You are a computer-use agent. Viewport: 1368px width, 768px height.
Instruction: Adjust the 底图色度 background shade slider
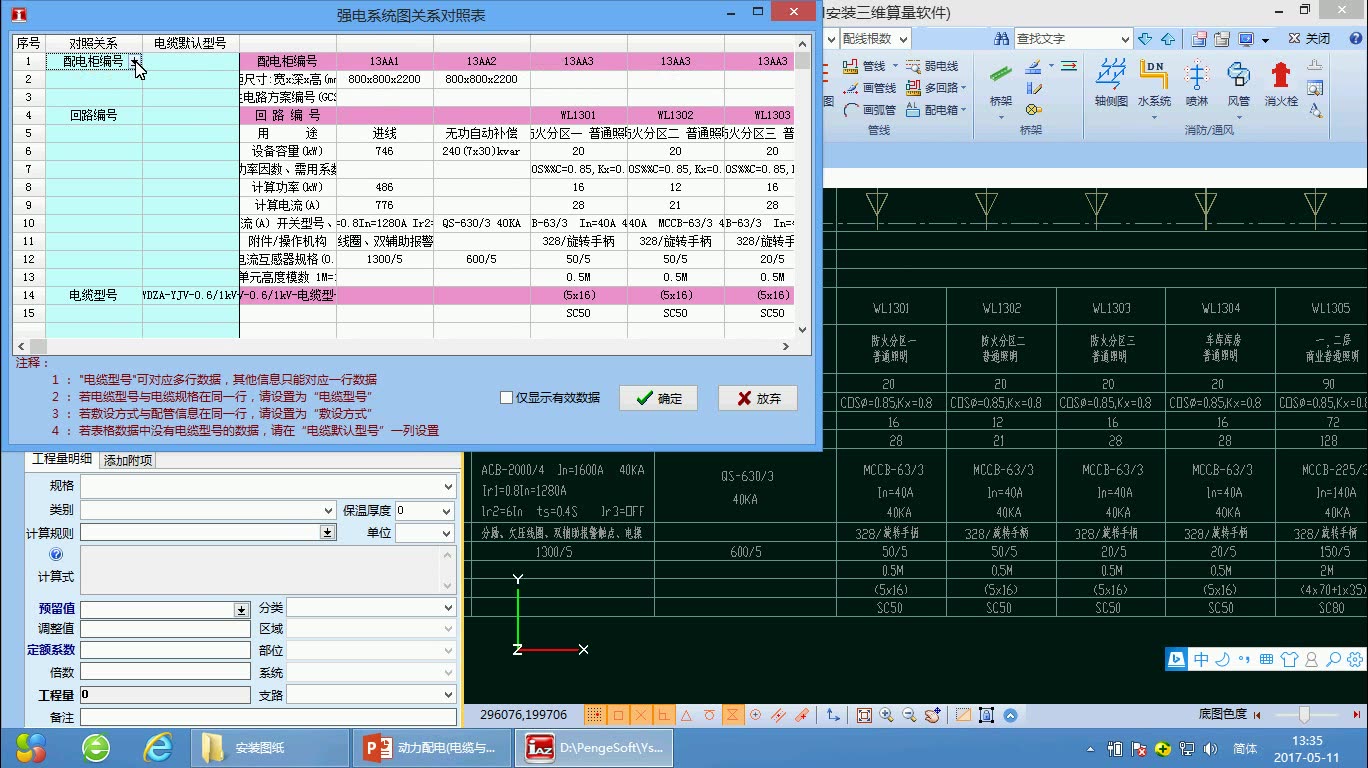(x=1303, y=714)
